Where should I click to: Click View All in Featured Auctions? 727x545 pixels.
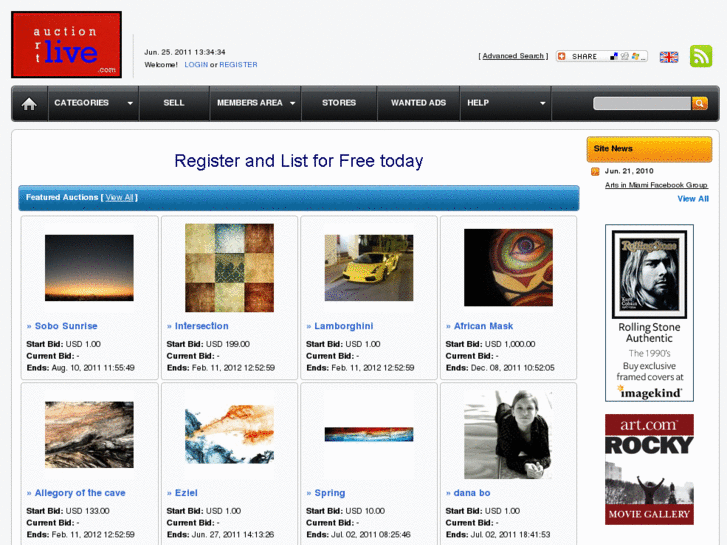pos(119,197)
